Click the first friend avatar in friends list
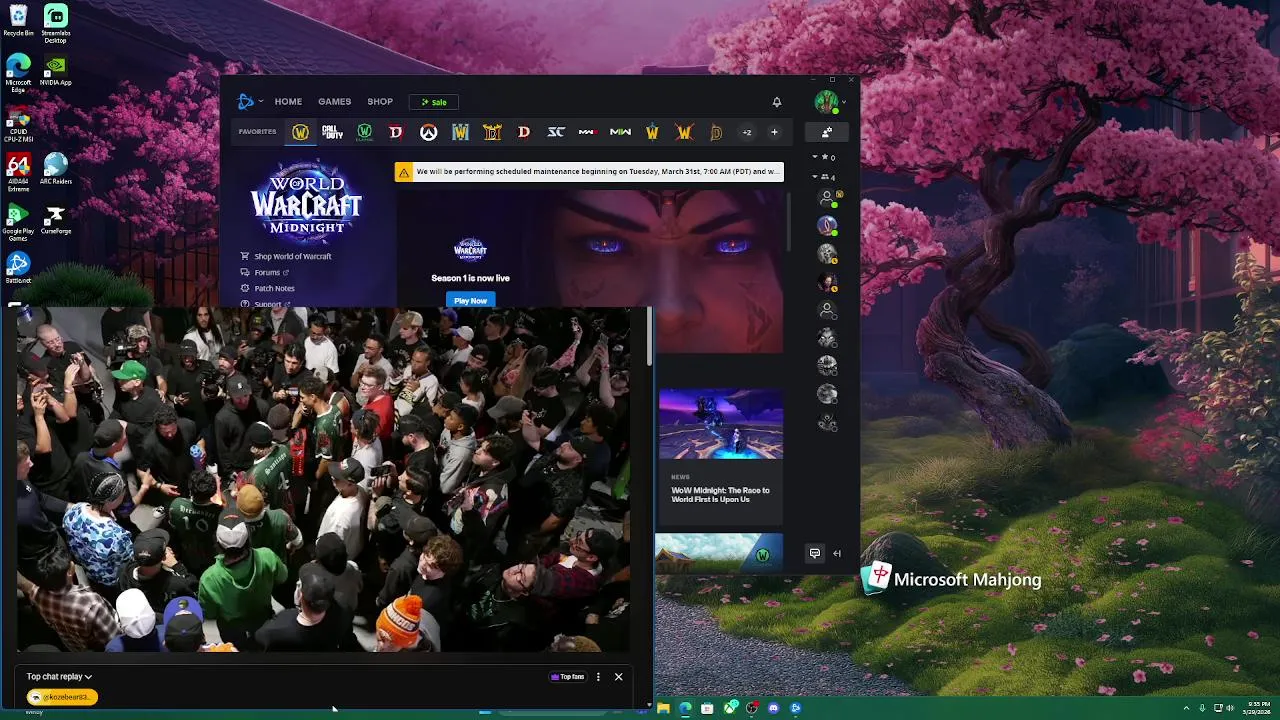This screenshot has width=1280, height=720. point(827,198)
